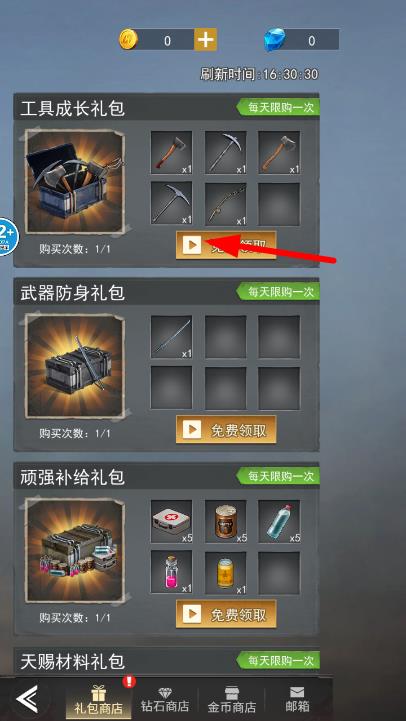Tap the blue diamond currency icon
This screenshot has height=721, width=406.
274,40
